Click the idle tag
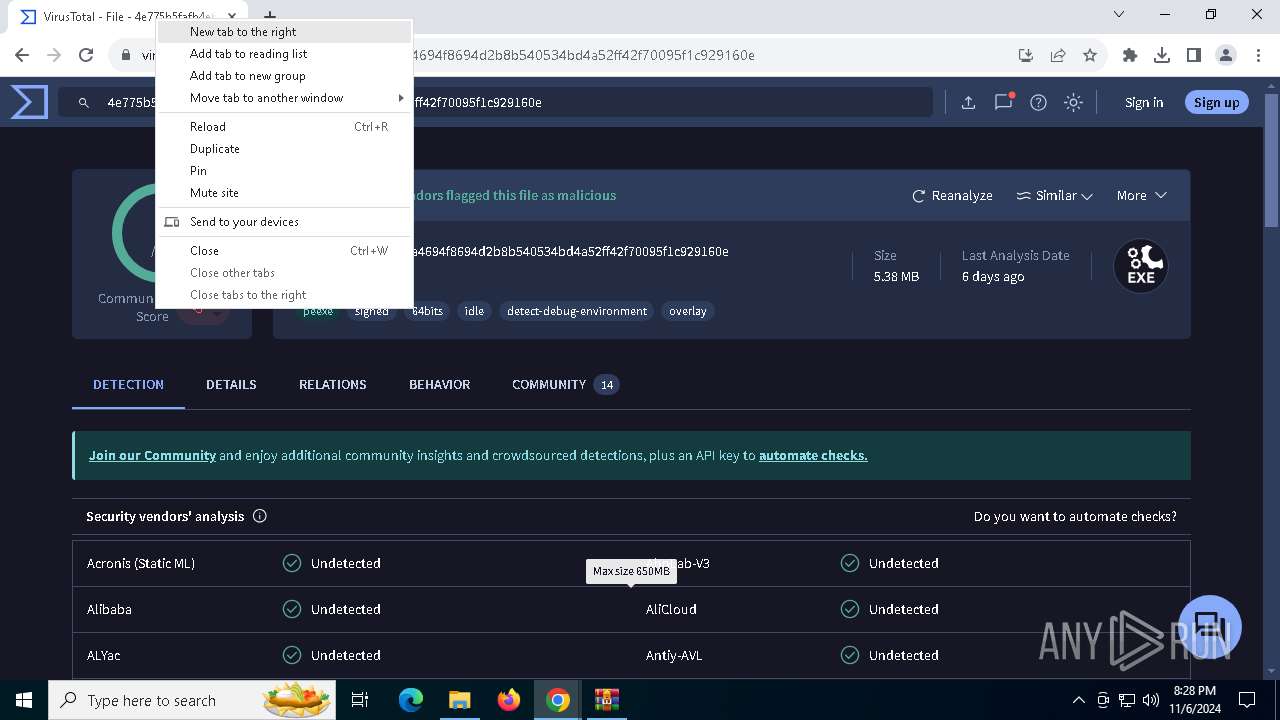 tap(474, 311)
